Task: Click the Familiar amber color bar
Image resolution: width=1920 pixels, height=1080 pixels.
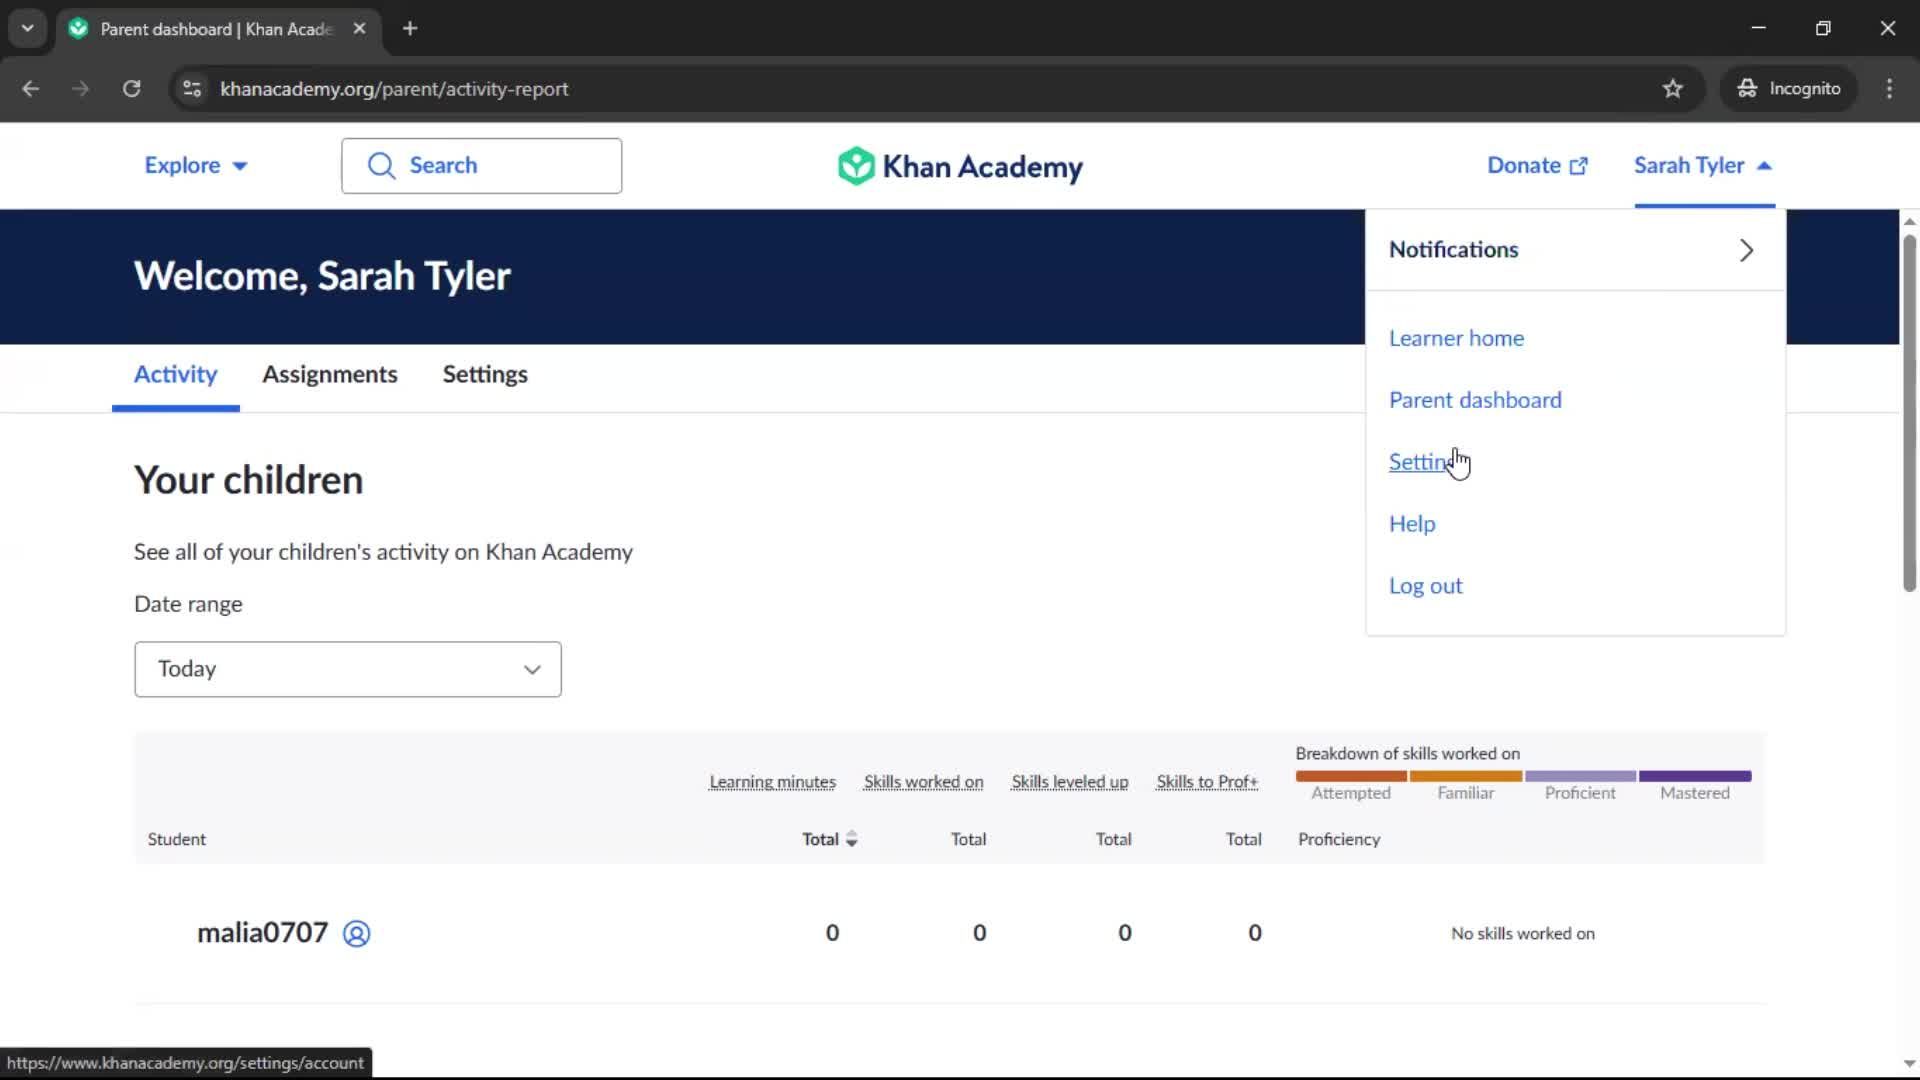Action: (1466, 776)
